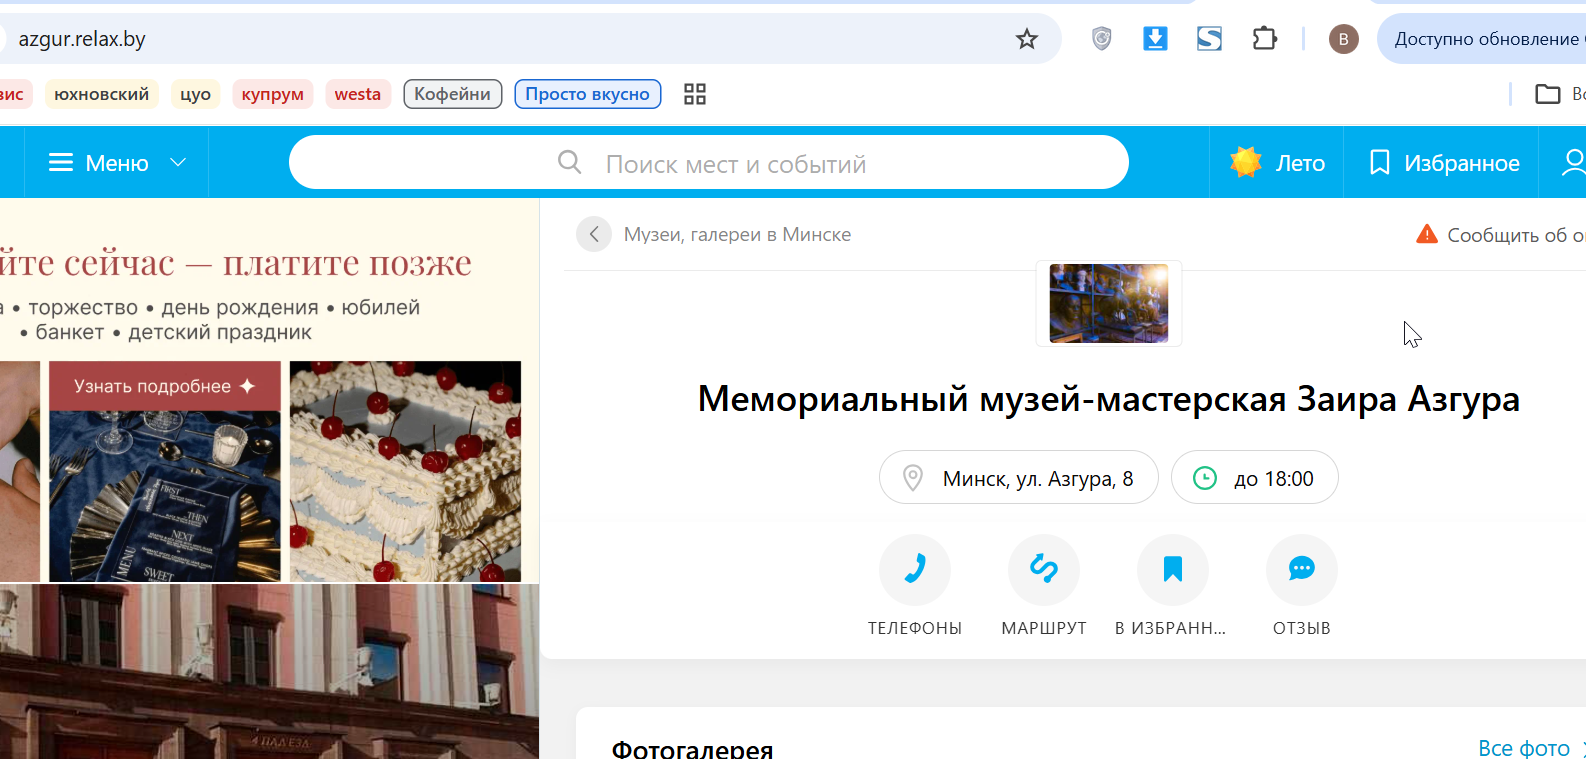This screenshot has width=1586, height=759.
Task: Open the купрум bookmark
Action: pyautogui.click(x=272, y=94)
